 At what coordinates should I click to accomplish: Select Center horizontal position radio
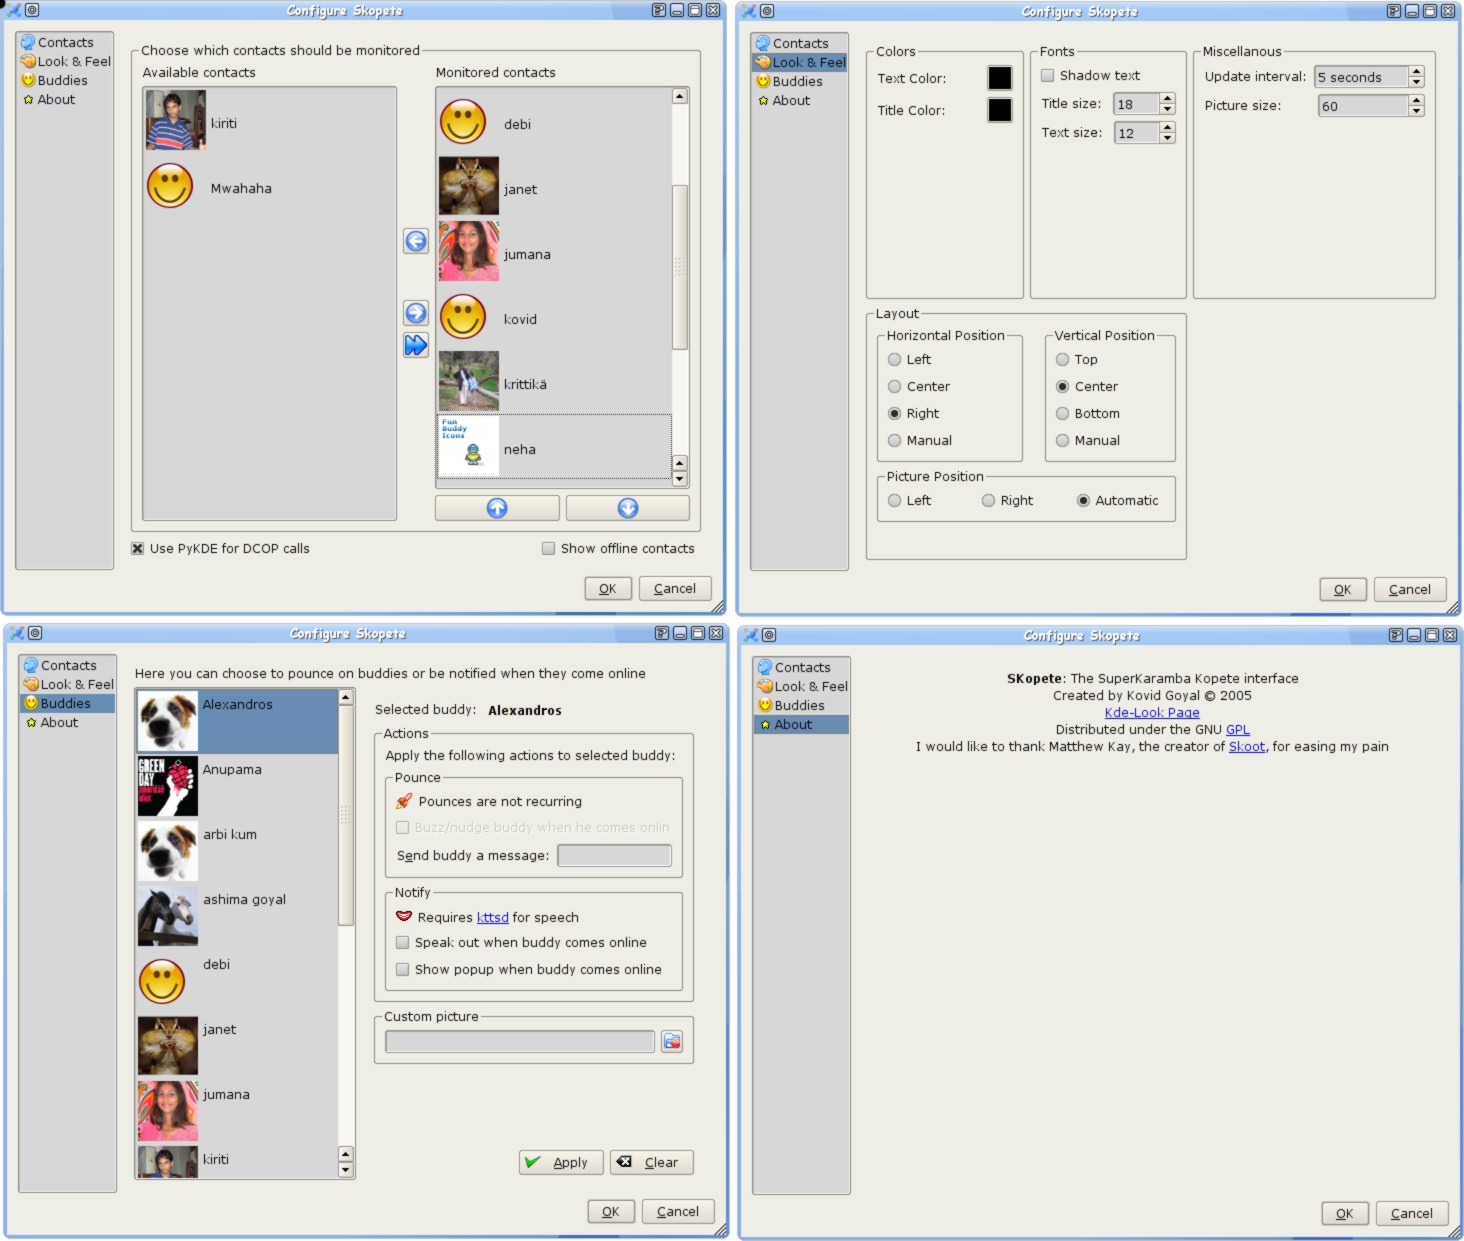895,386
